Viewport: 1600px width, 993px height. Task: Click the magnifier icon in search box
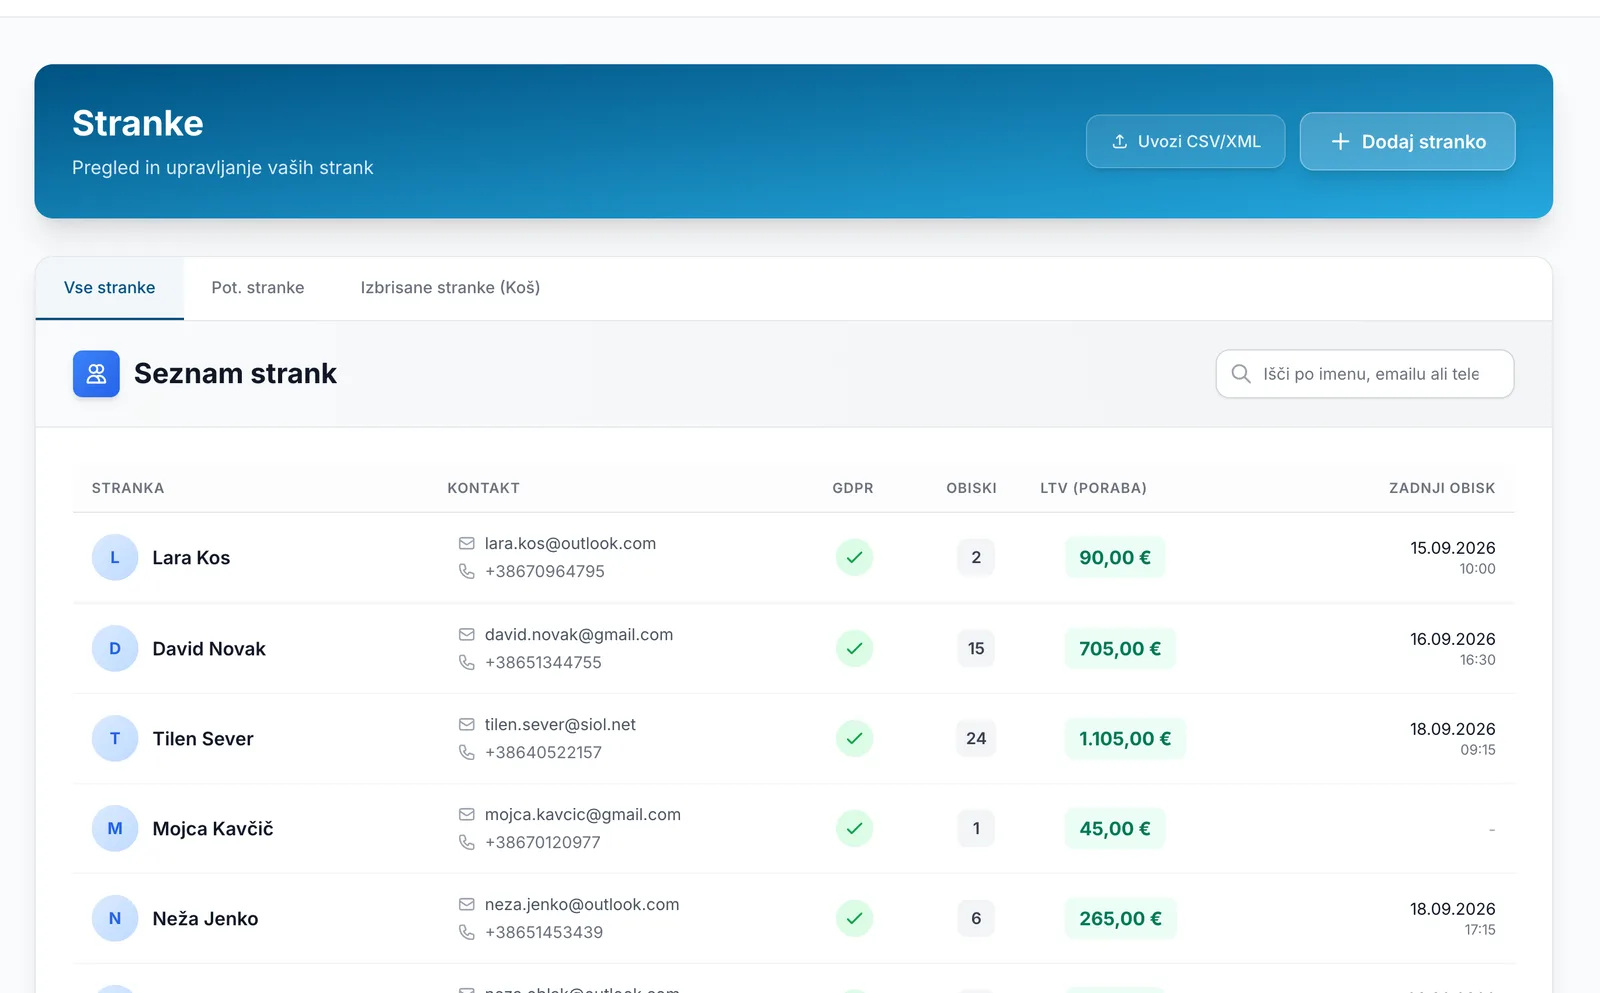(x=1241, y=374)
